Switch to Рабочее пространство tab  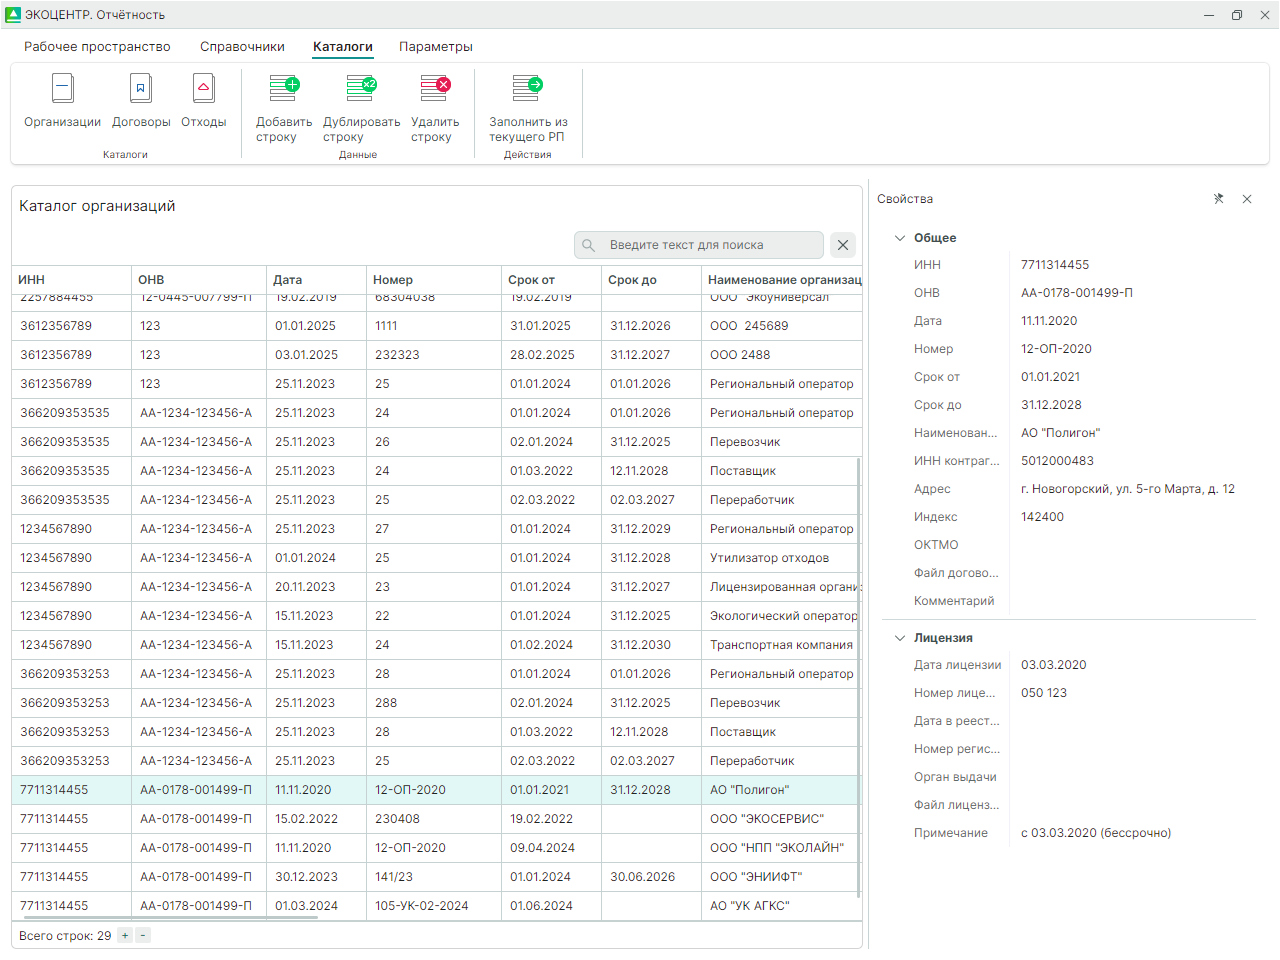click(97, 47)
